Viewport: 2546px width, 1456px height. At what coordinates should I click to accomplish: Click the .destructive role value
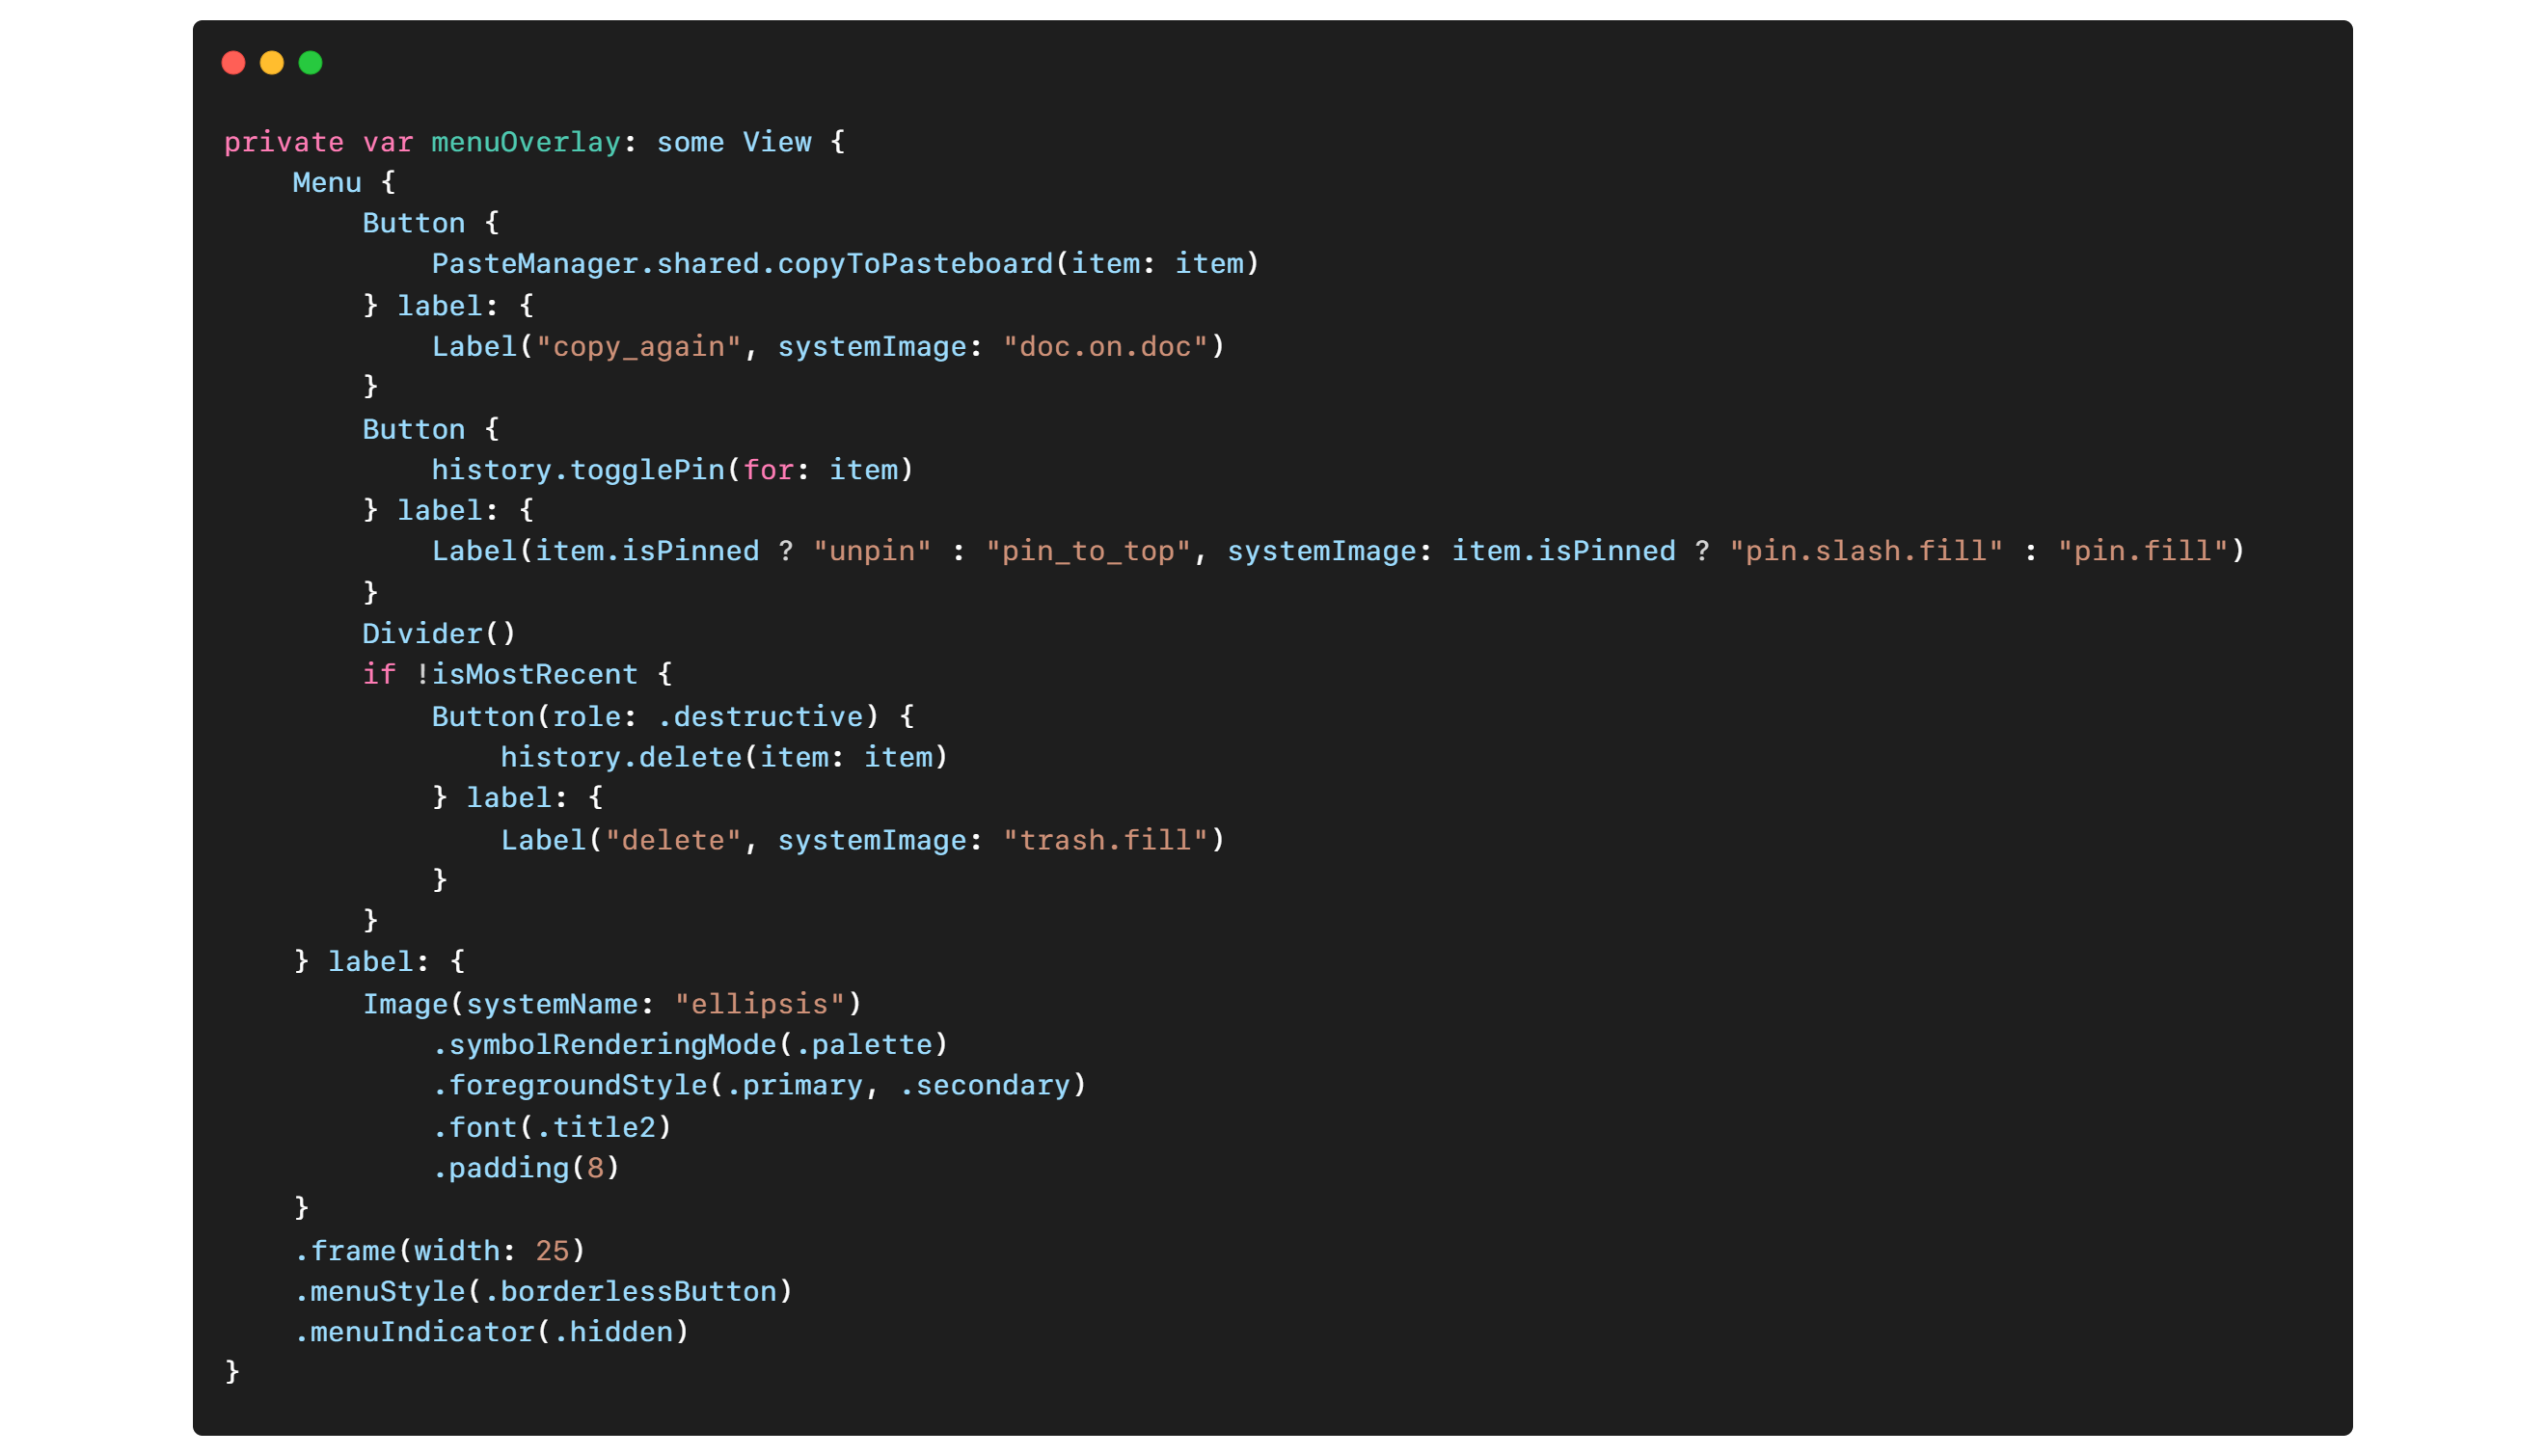click(x=760, y=717)
